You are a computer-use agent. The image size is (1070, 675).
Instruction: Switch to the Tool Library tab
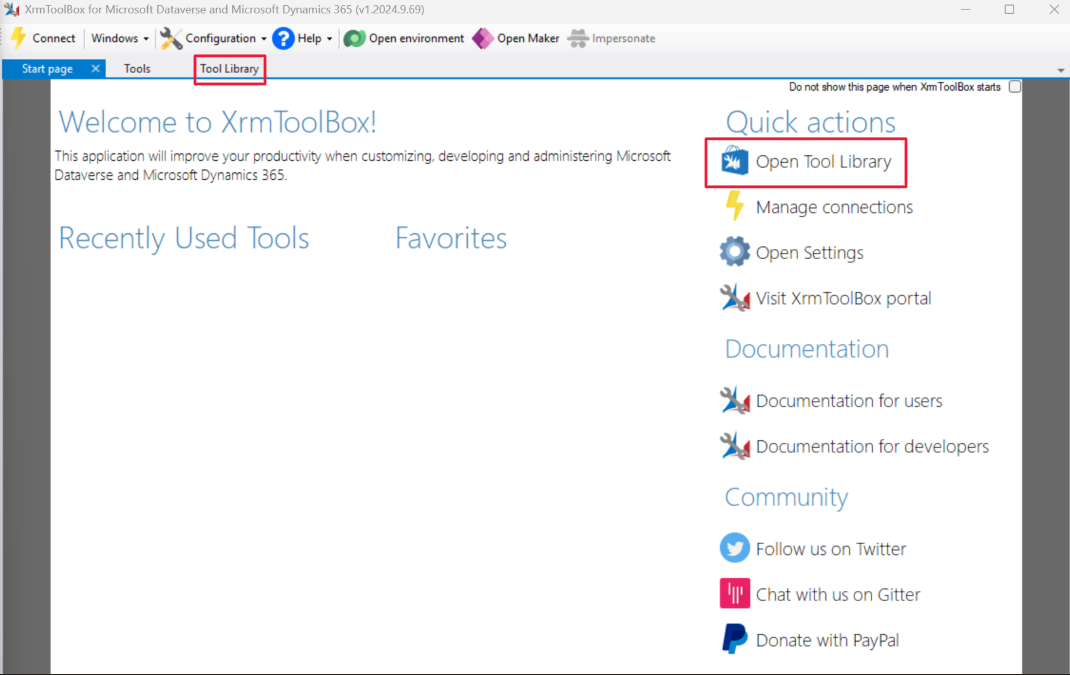click(229, 69)
